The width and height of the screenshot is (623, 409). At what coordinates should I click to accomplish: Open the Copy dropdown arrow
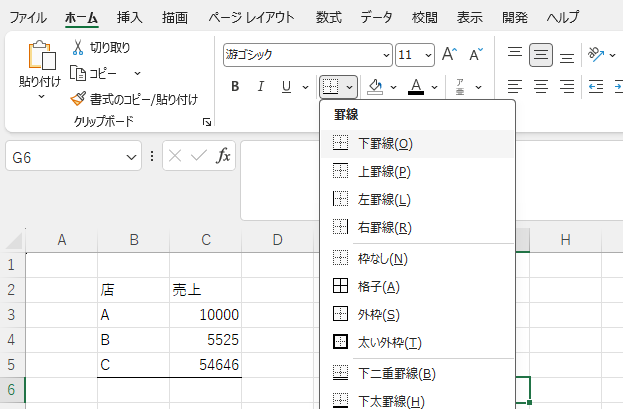click(x=137, y=73)
